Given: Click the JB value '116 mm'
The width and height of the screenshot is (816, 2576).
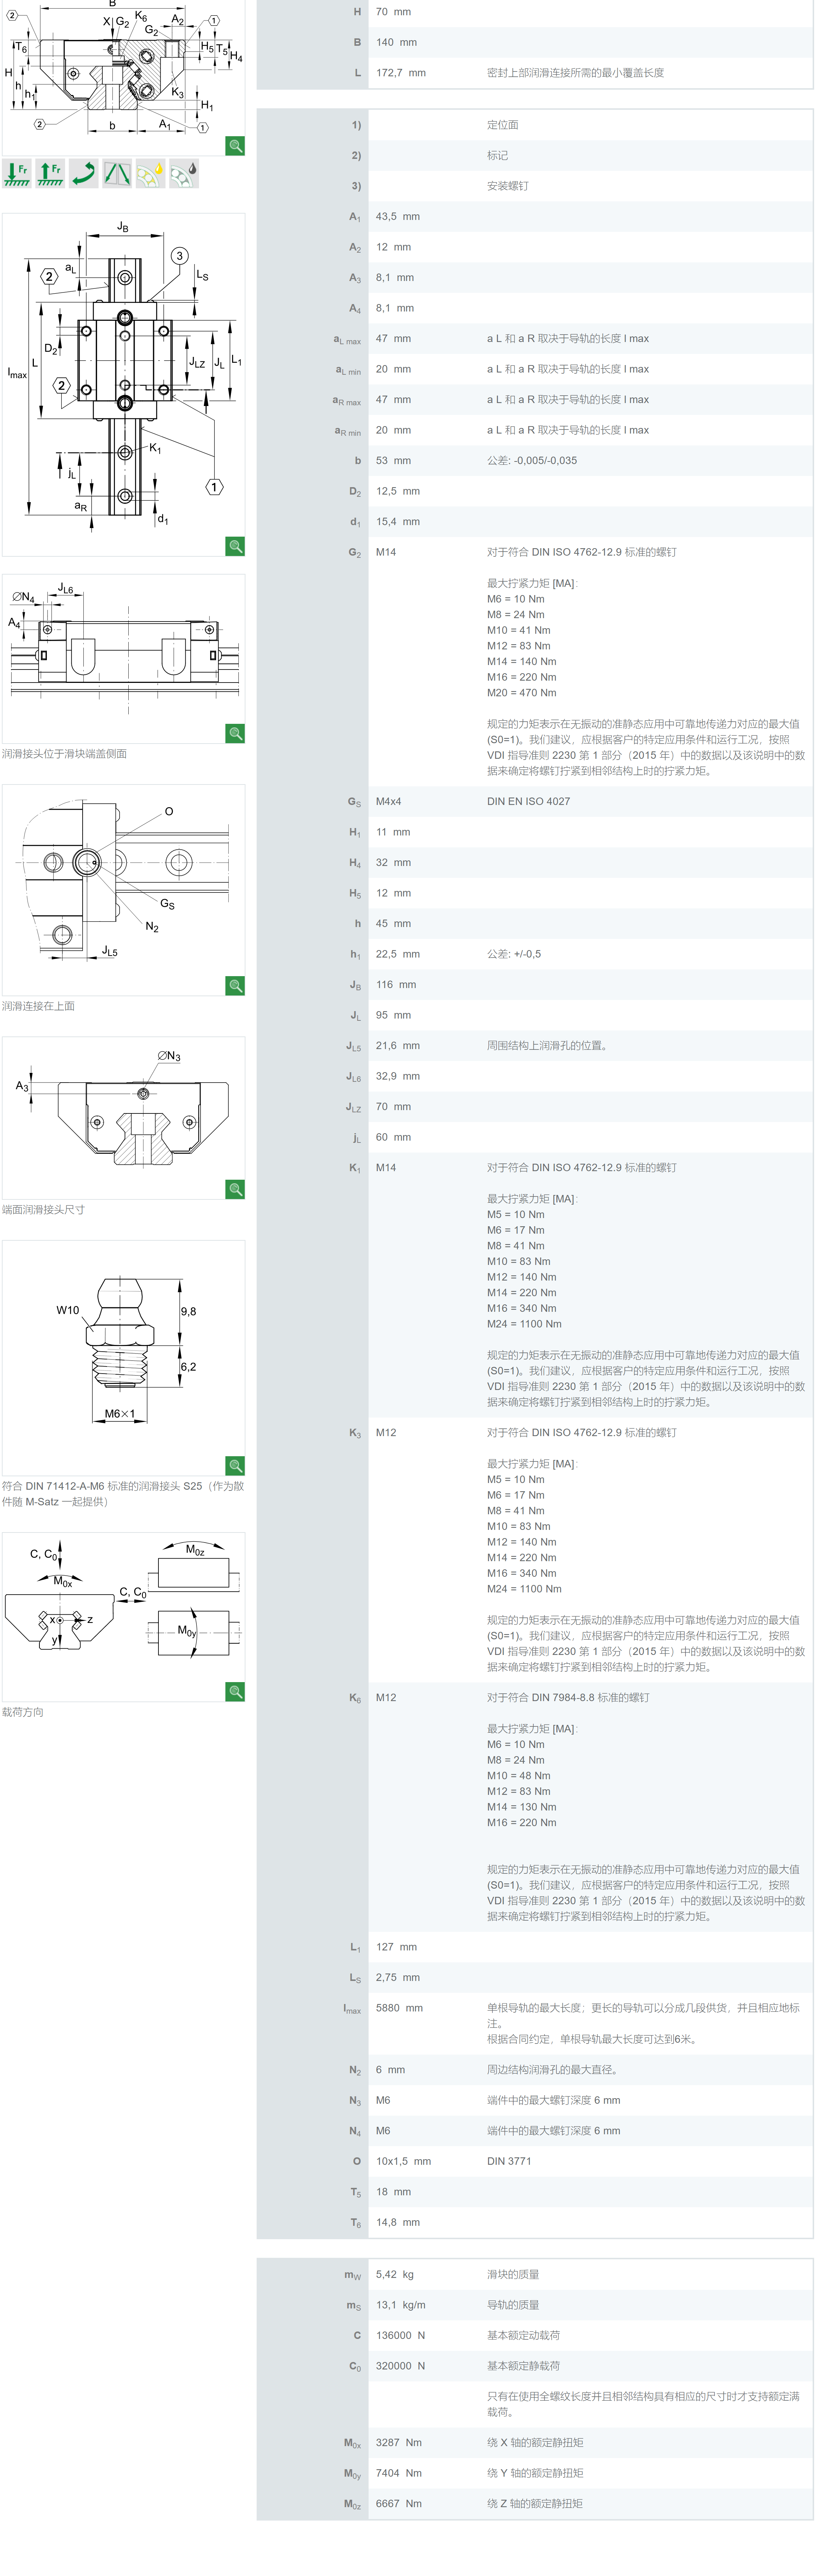Looking at the screenshot, I should tap(396, 985).
